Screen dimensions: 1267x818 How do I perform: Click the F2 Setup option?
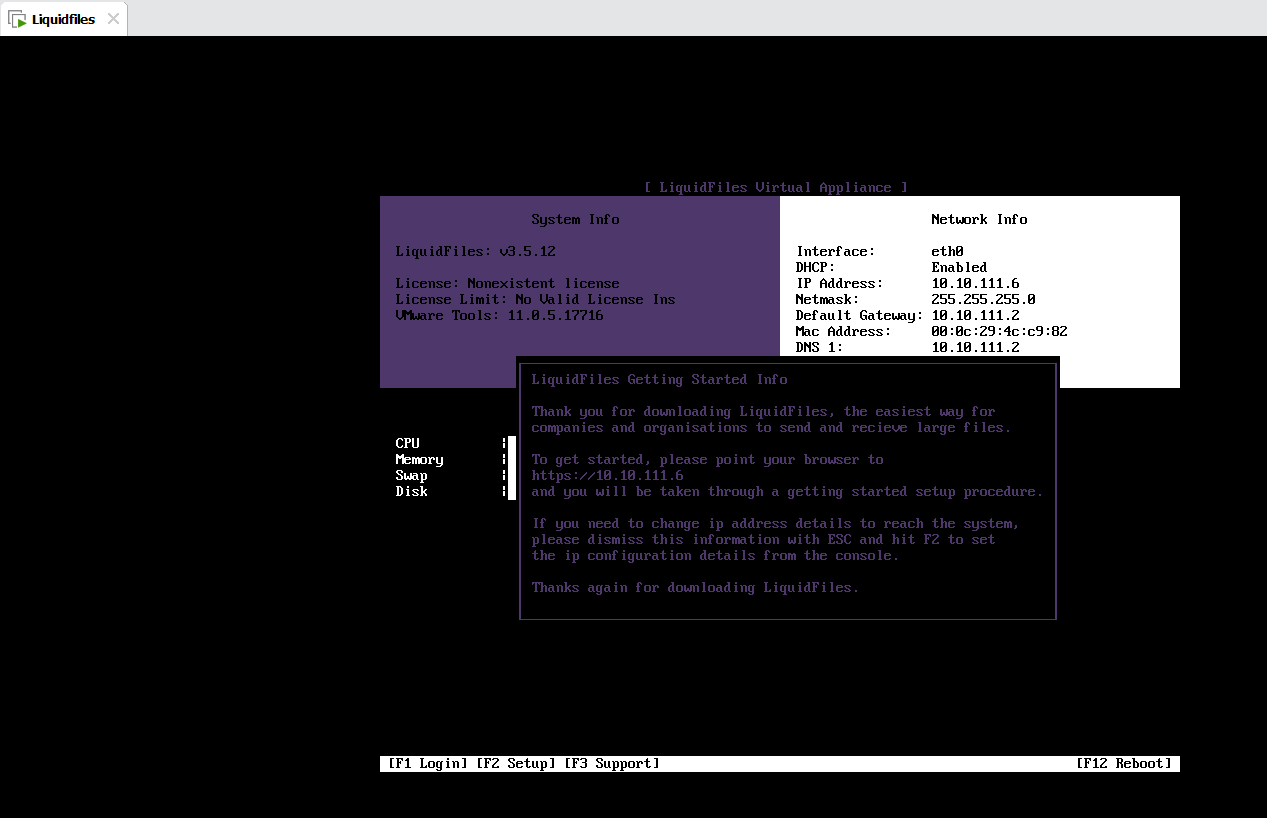[x=515, y=764]
